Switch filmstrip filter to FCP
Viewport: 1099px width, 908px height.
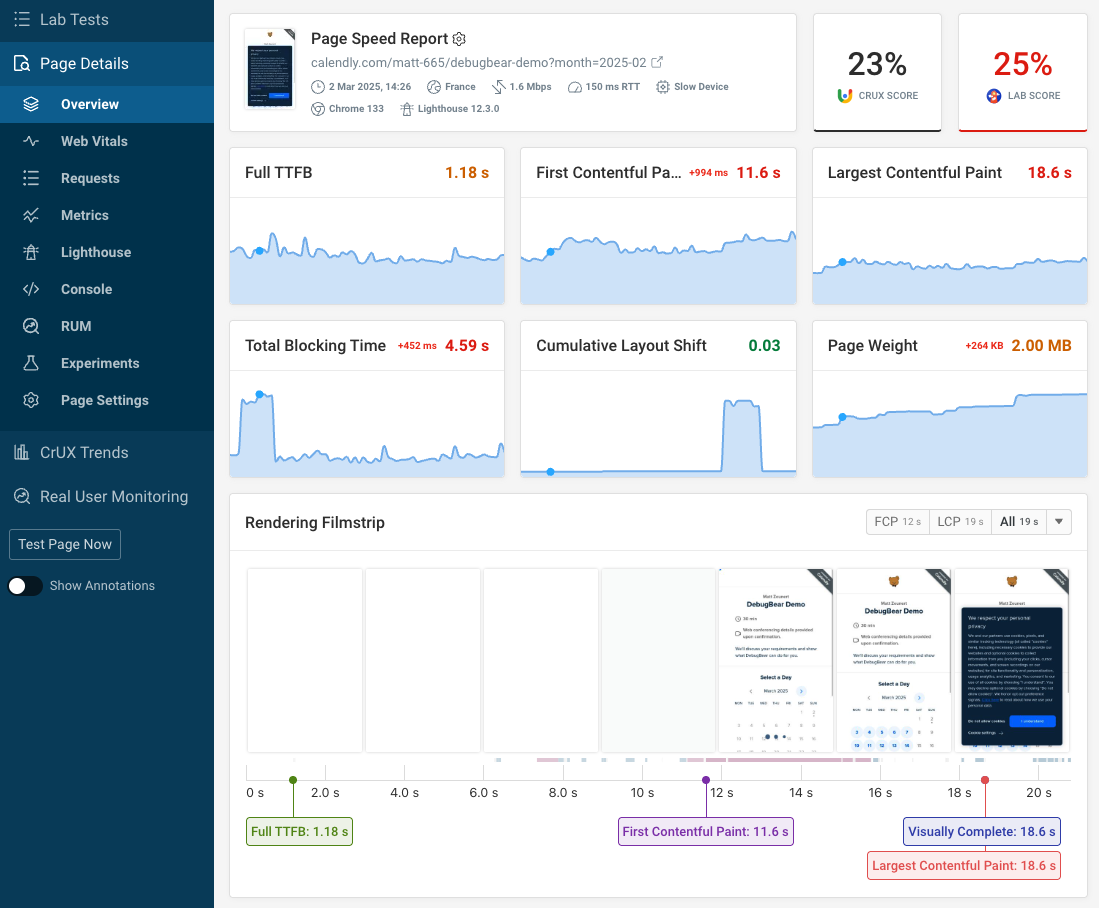tap(897, 521)
